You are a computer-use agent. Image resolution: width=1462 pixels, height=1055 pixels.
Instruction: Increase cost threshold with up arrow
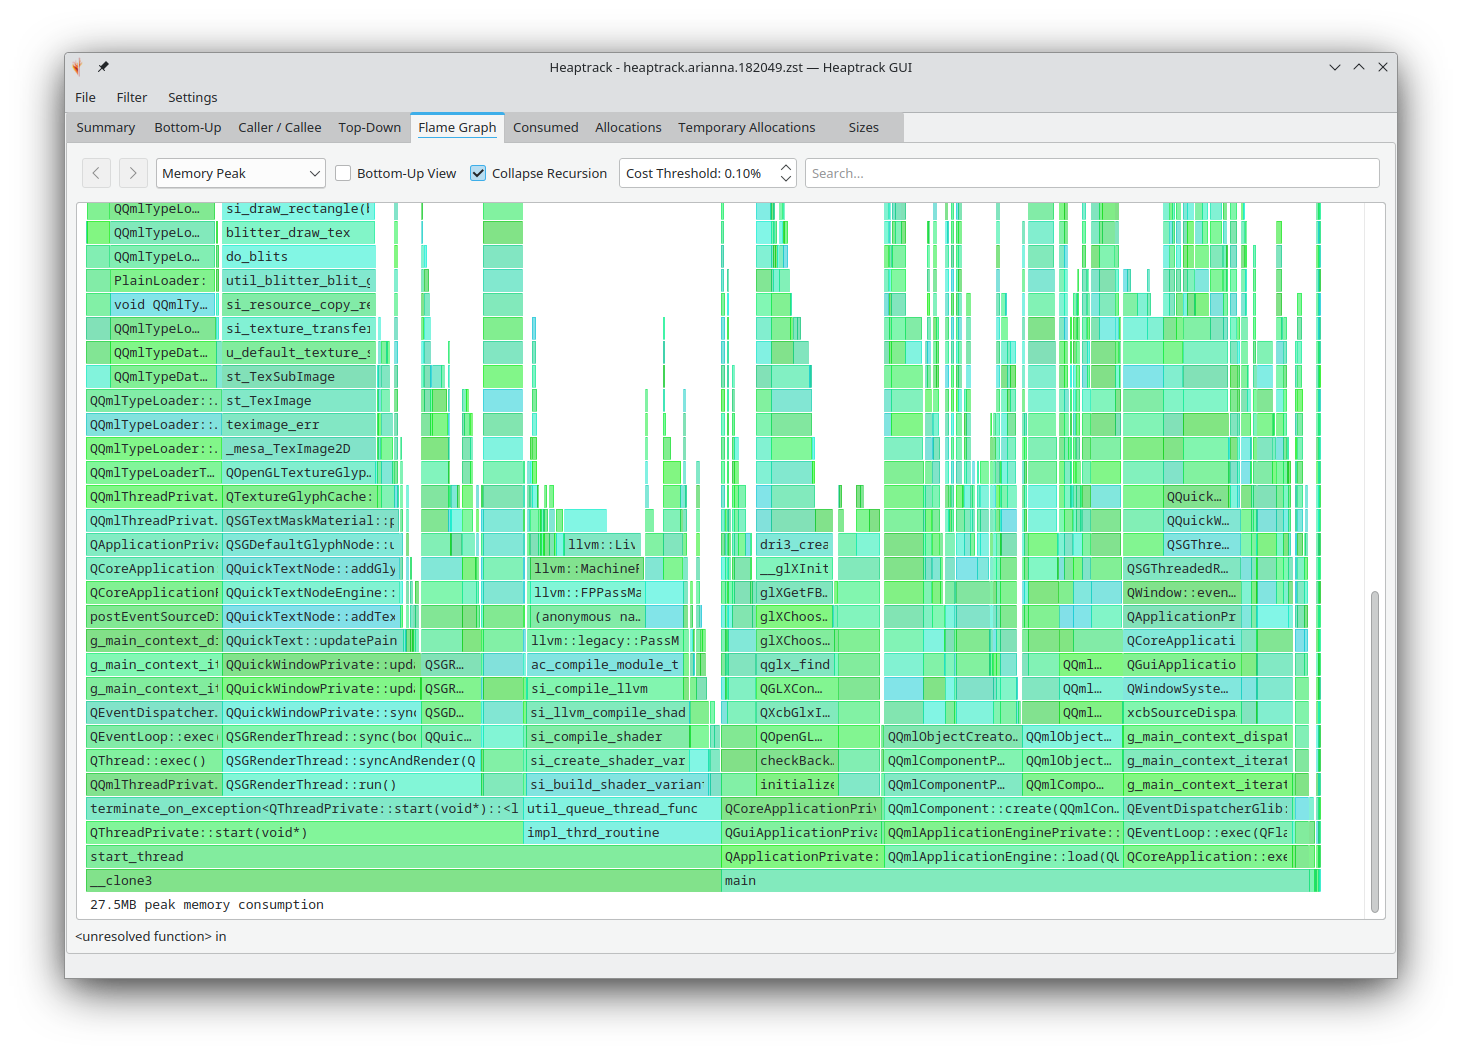(x=786, y=167)
